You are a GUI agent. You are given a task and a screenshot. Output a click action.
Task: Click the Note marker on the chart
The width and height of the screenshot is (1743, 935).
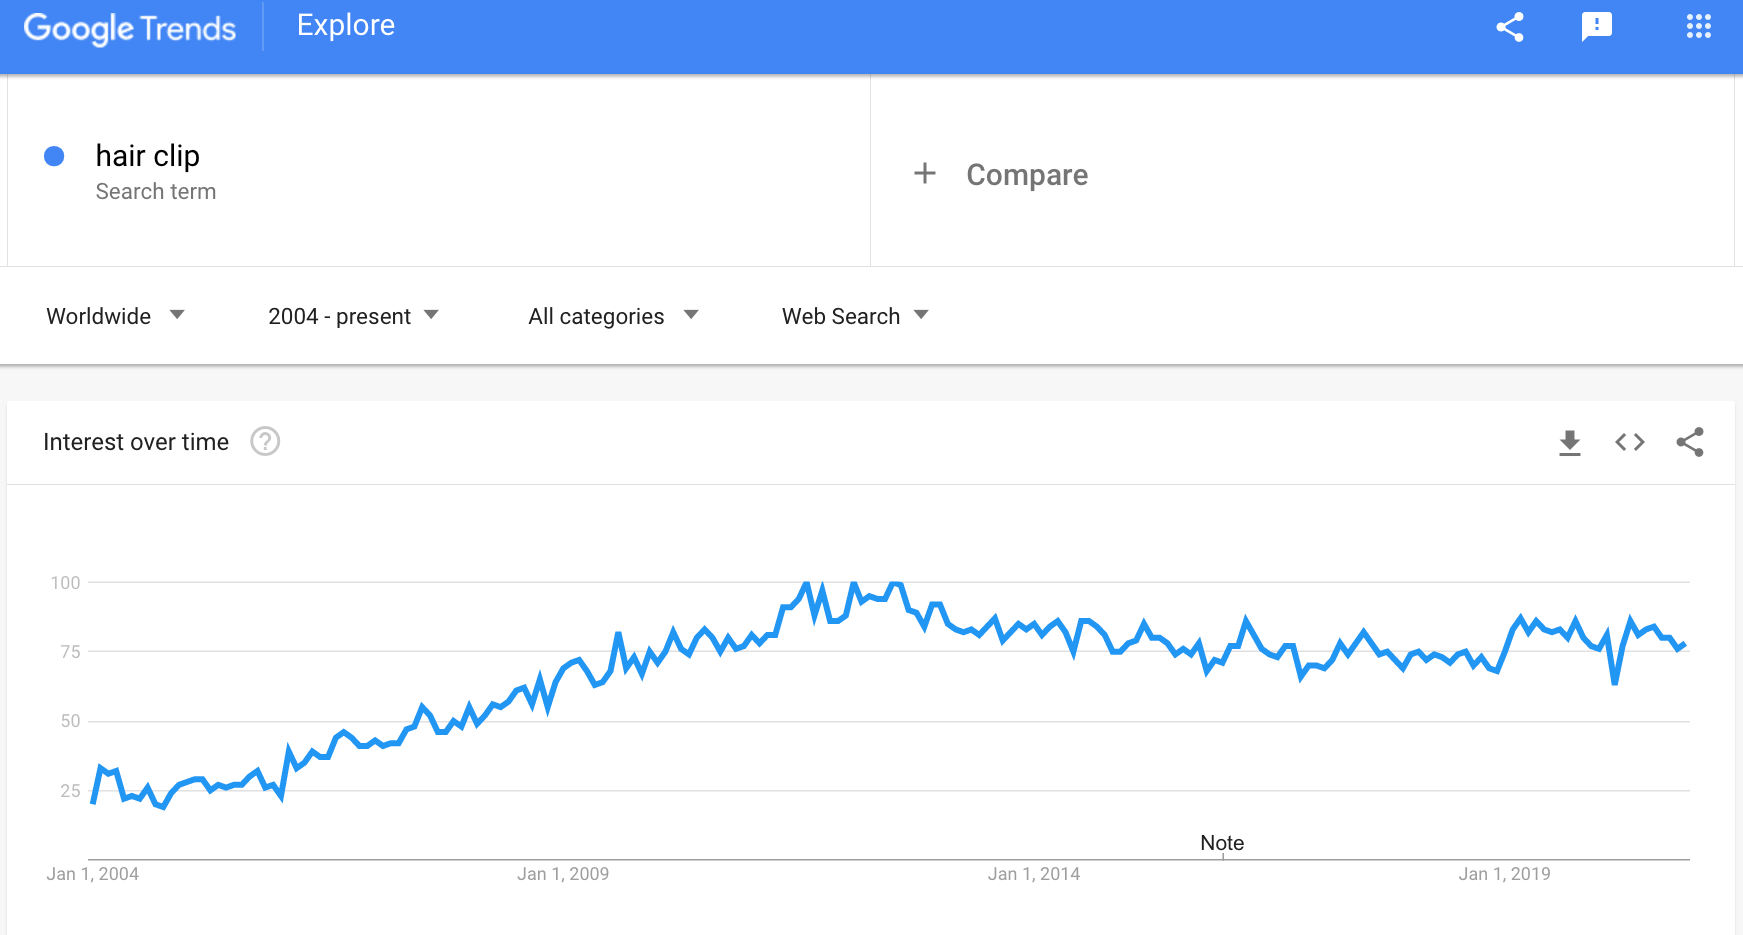[x=1222, y=843]
